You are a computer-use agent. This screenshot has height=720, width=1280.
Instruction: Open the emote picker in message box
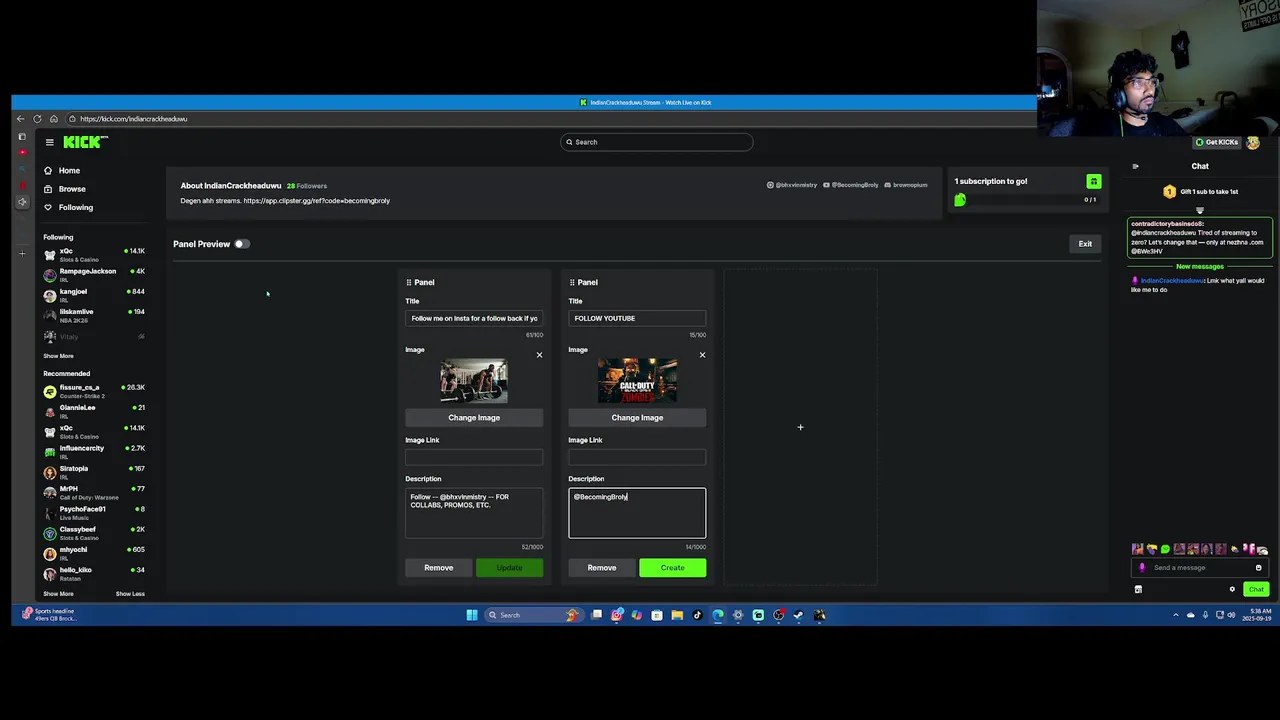coord(1259,568)
